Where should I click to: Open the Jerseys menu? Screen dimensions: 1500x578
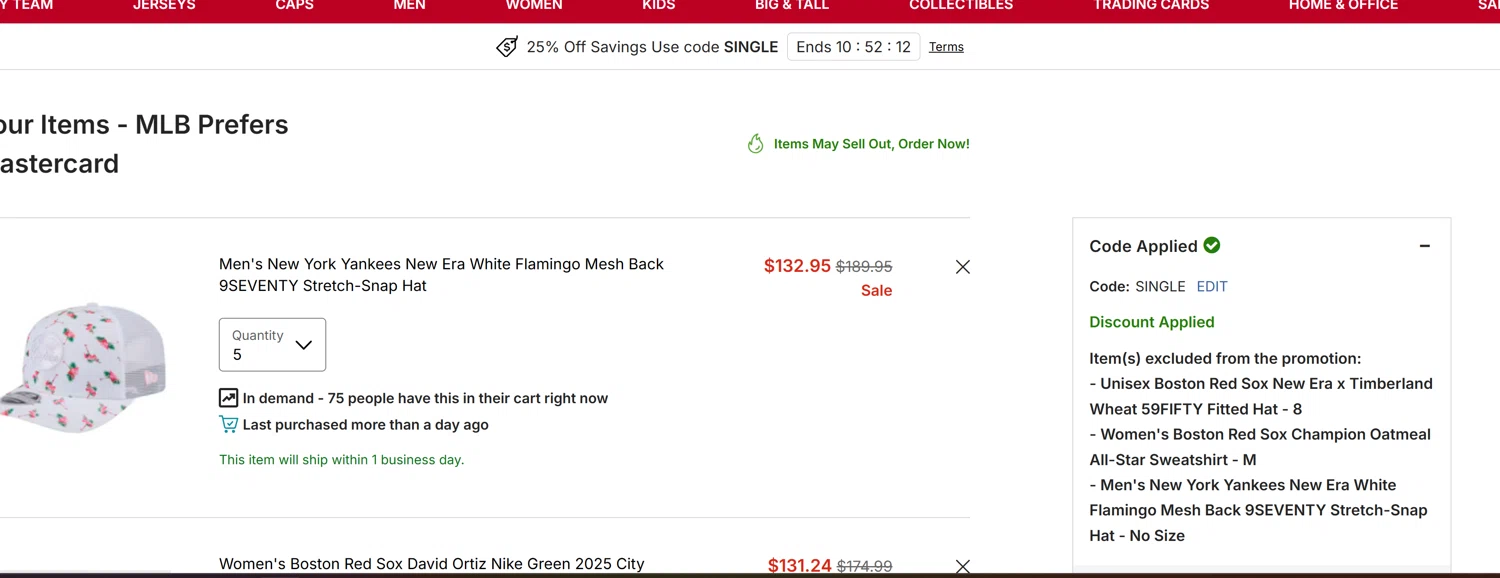(x=164, y=5)
